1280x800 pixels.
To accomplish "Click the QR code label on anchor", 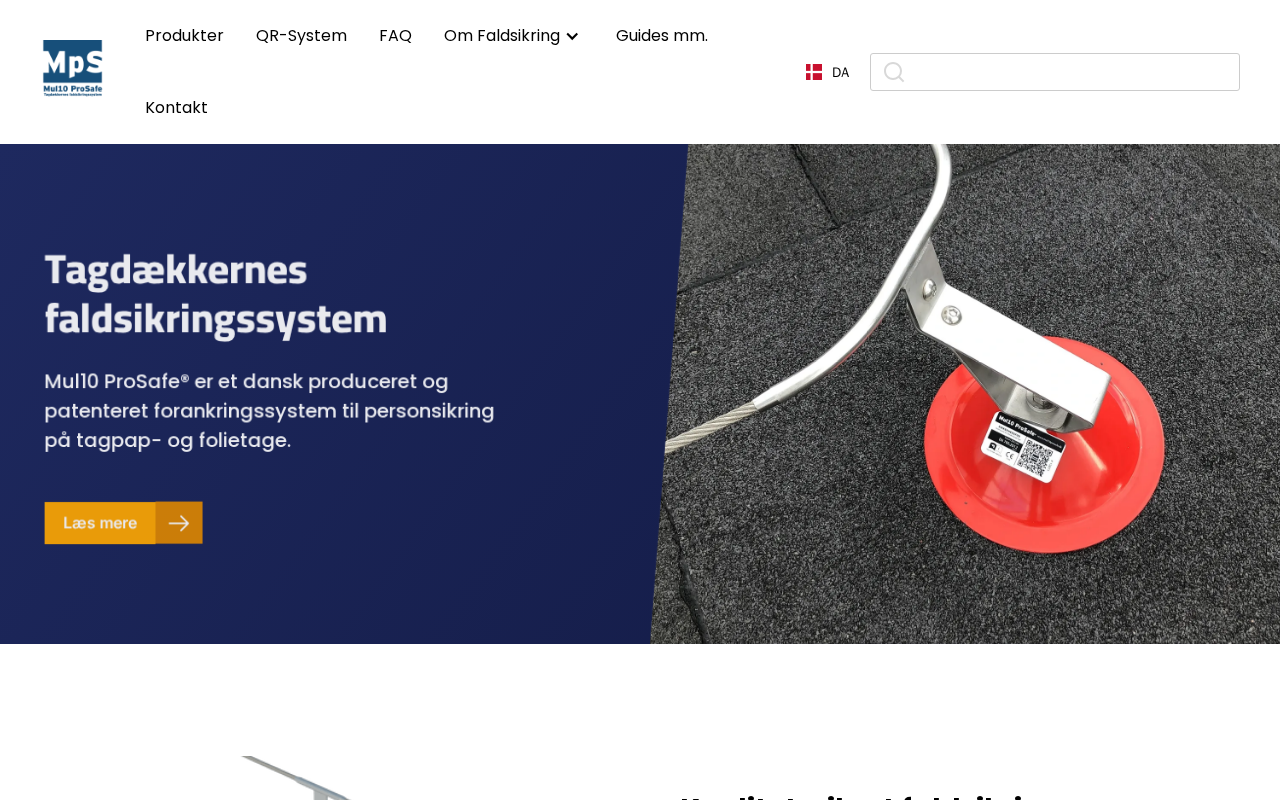I will click(x=1024, y=445).
